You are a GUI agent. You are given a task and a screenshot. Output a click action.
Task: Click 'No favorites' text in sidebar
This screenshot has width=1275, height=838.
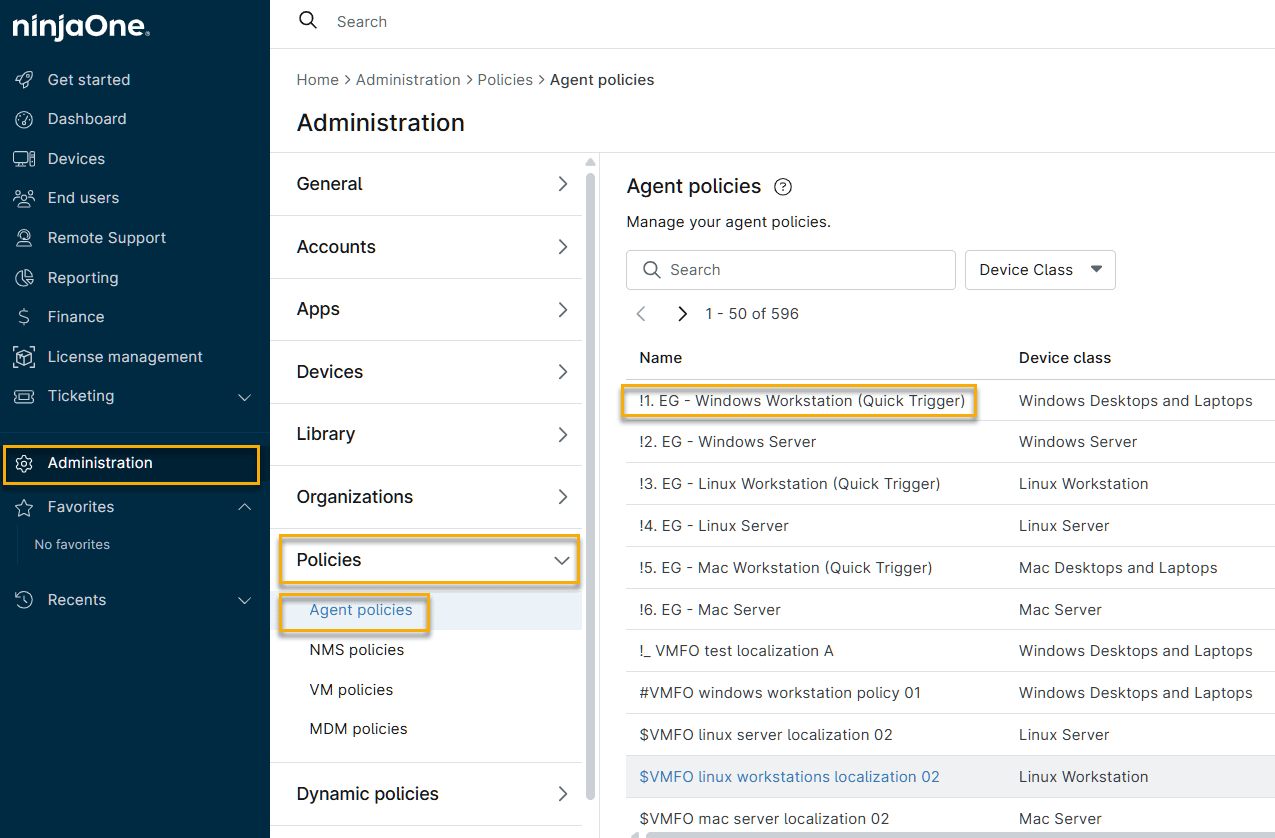72,545
